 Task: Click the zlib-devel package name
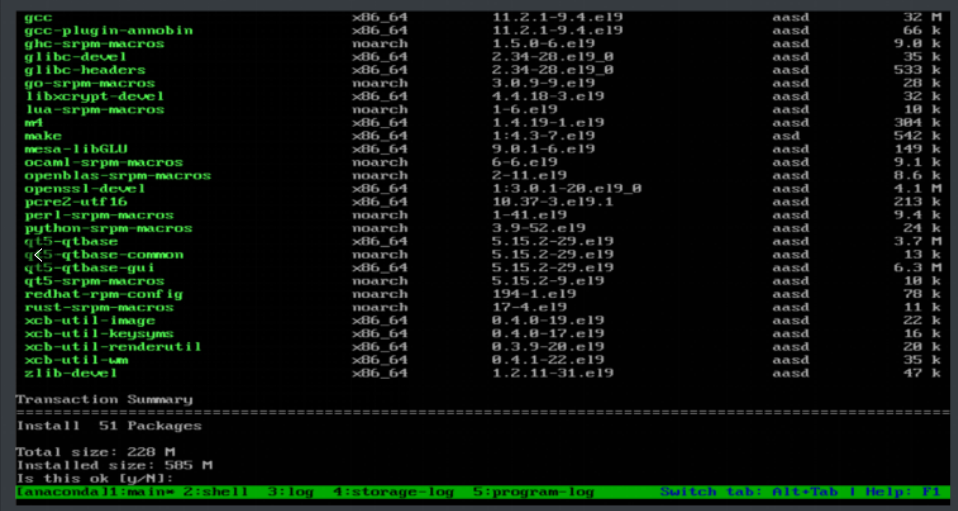click(71, 373)
